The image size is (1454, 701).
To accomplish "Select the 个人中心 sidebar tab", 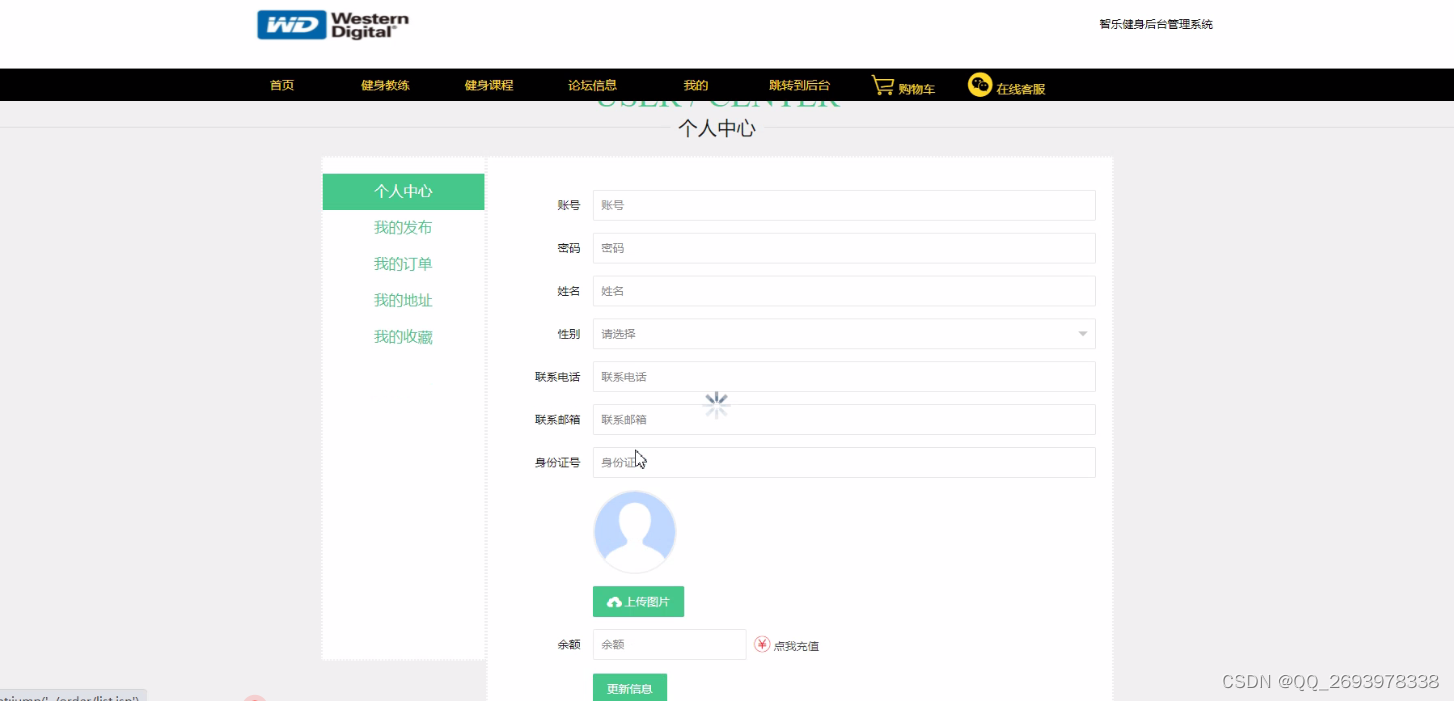I will point(403,192).
